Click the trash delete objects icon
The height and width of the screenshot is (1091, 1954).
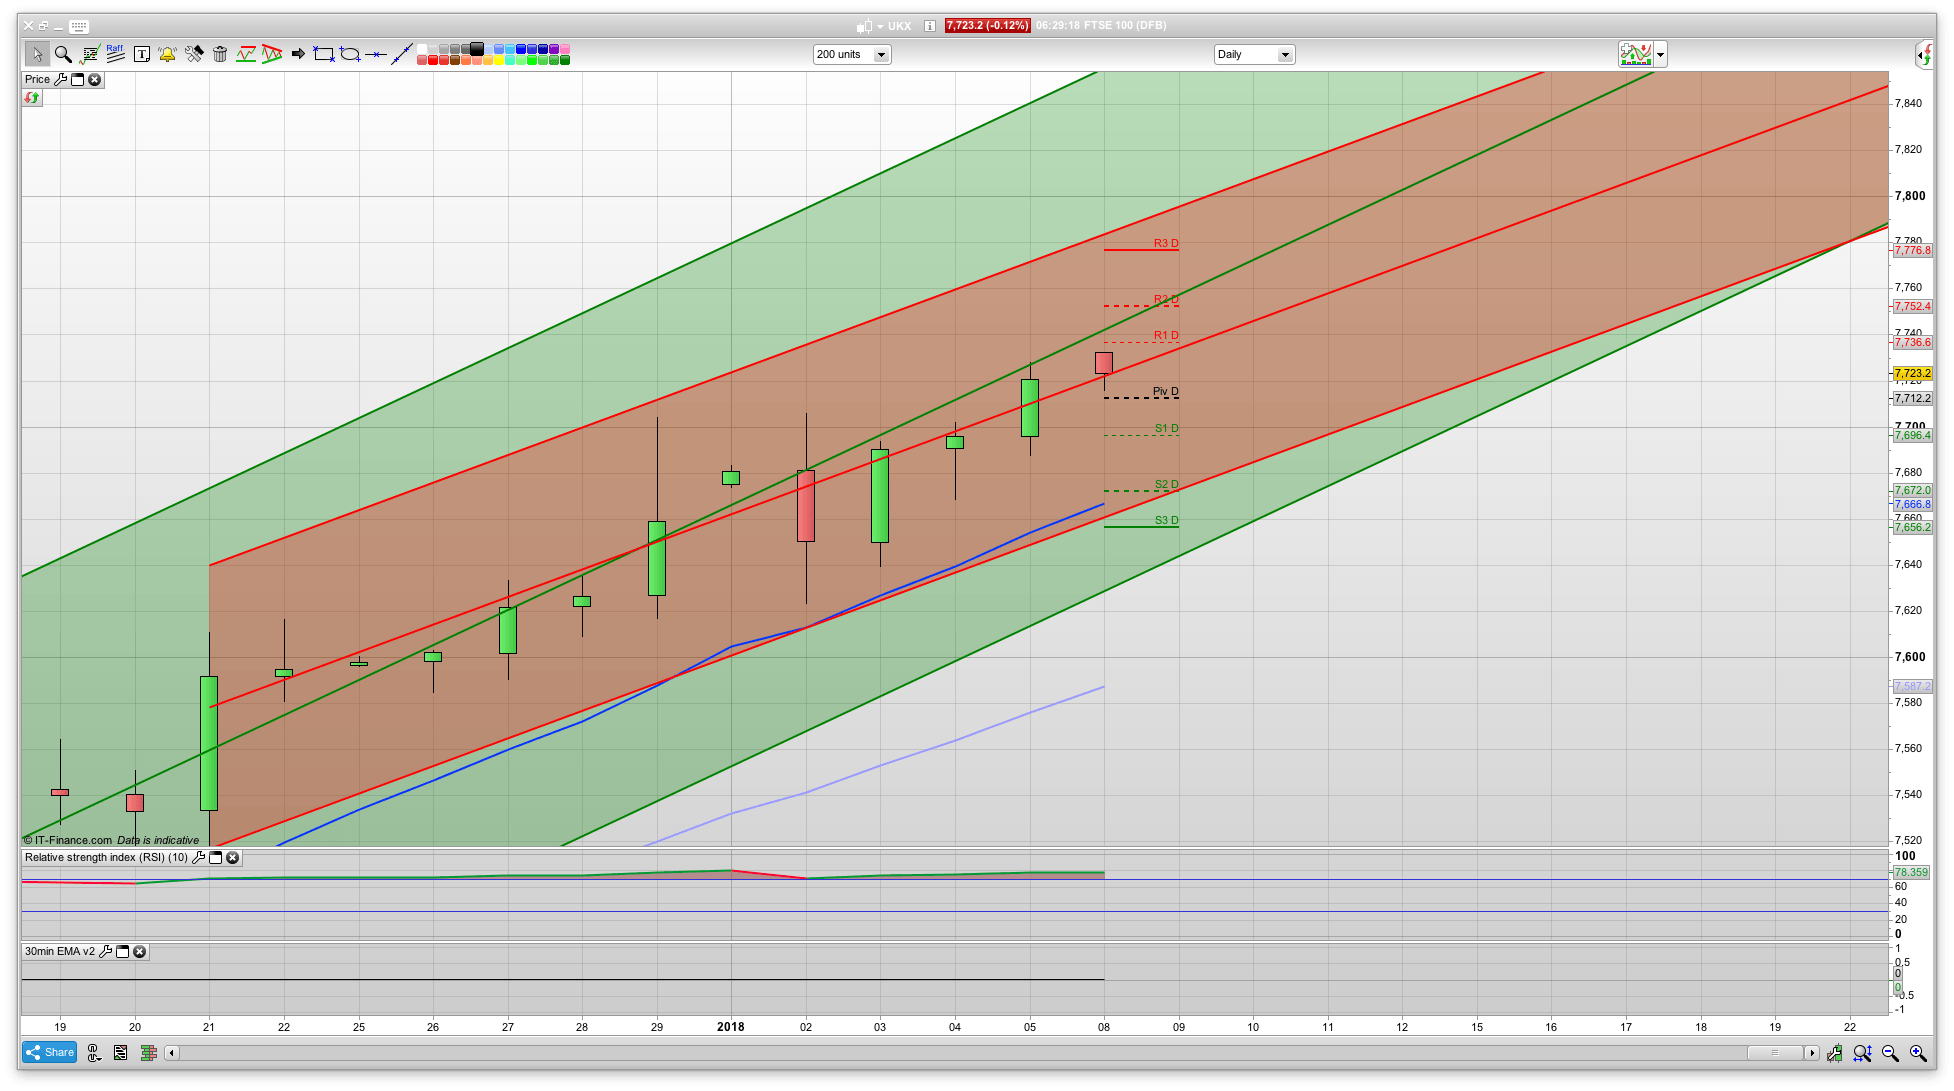point(220,54)
